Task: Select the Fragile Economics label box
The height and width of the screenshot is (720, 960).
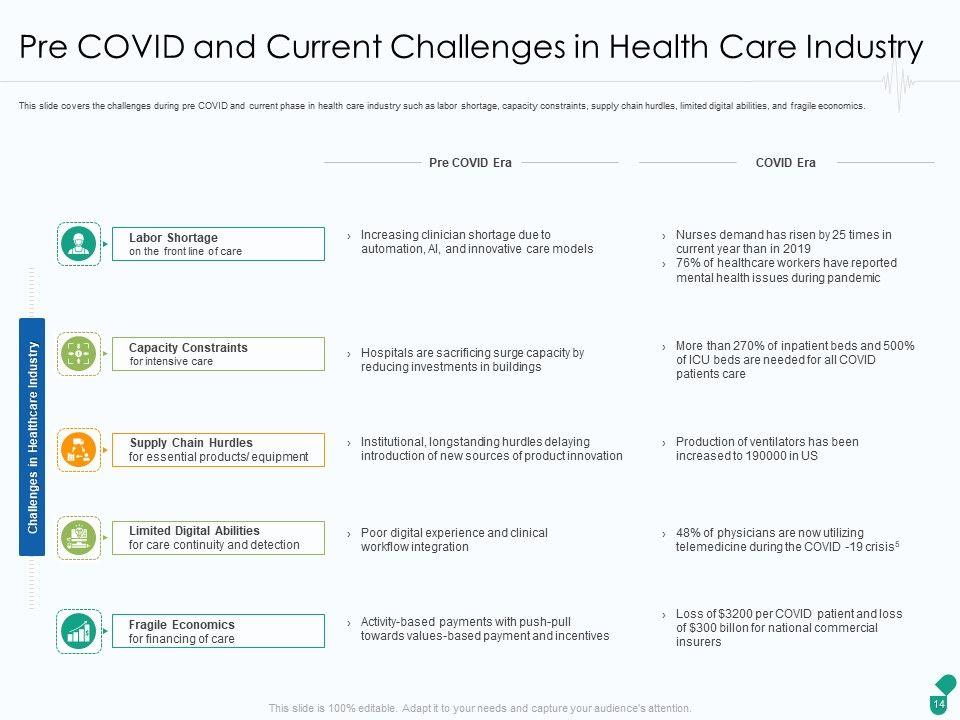Action: click(218, 631)
